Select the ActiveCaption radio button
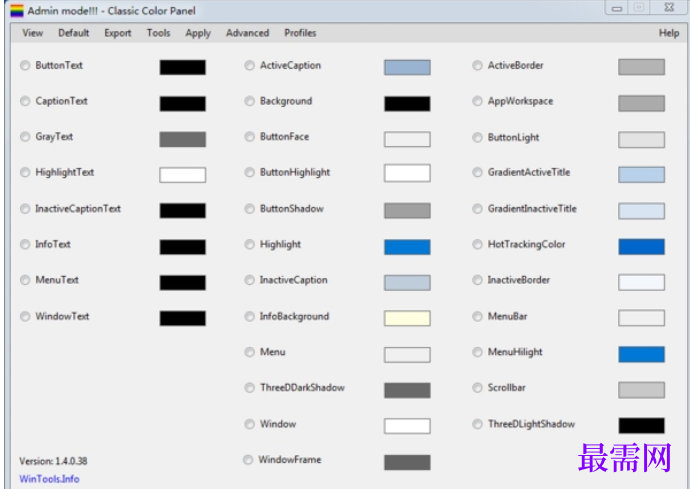 (250, 66)
